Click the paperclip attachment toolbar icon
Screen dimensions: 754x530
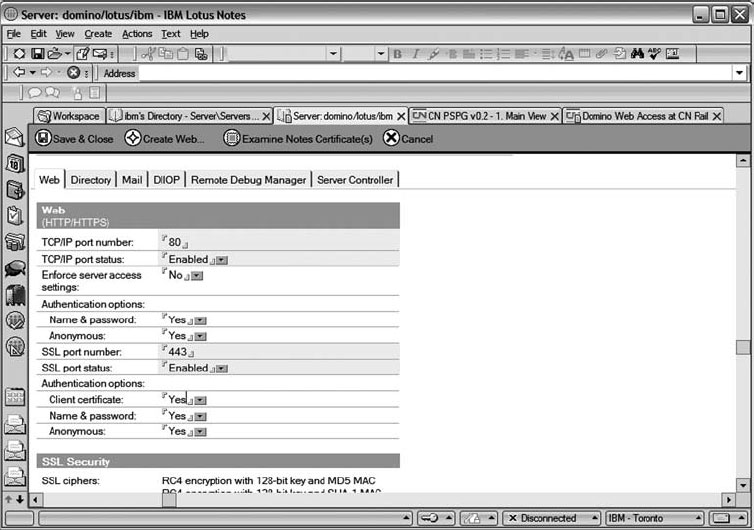pos(601,54)
